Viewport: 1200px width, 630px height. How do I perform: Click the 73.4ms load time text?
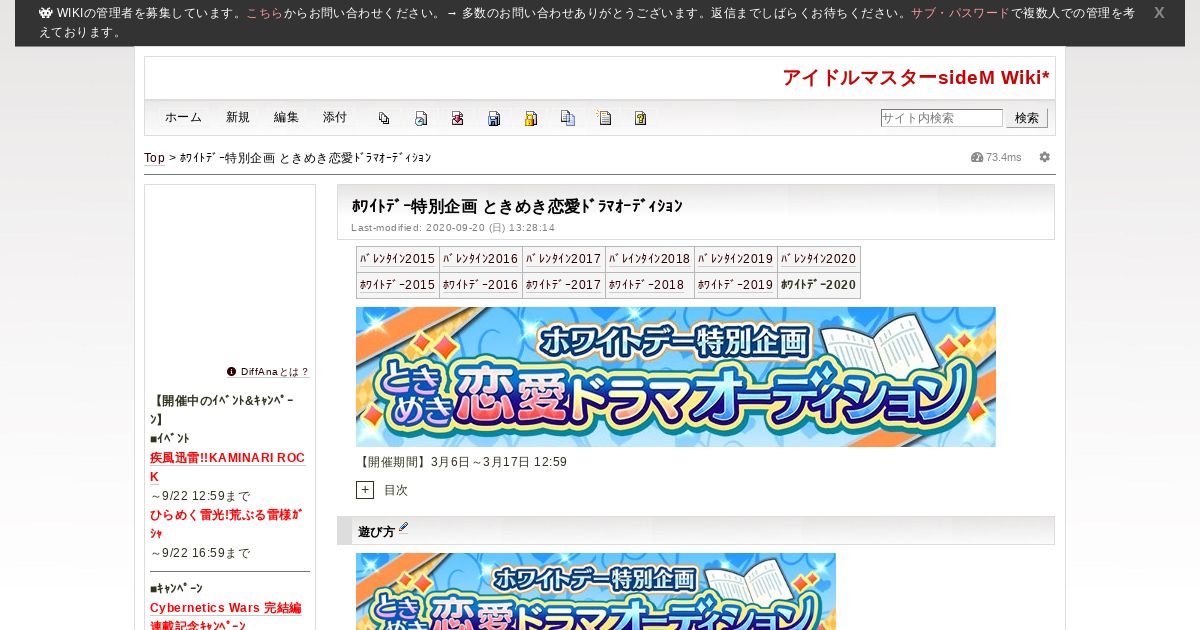1004,157
